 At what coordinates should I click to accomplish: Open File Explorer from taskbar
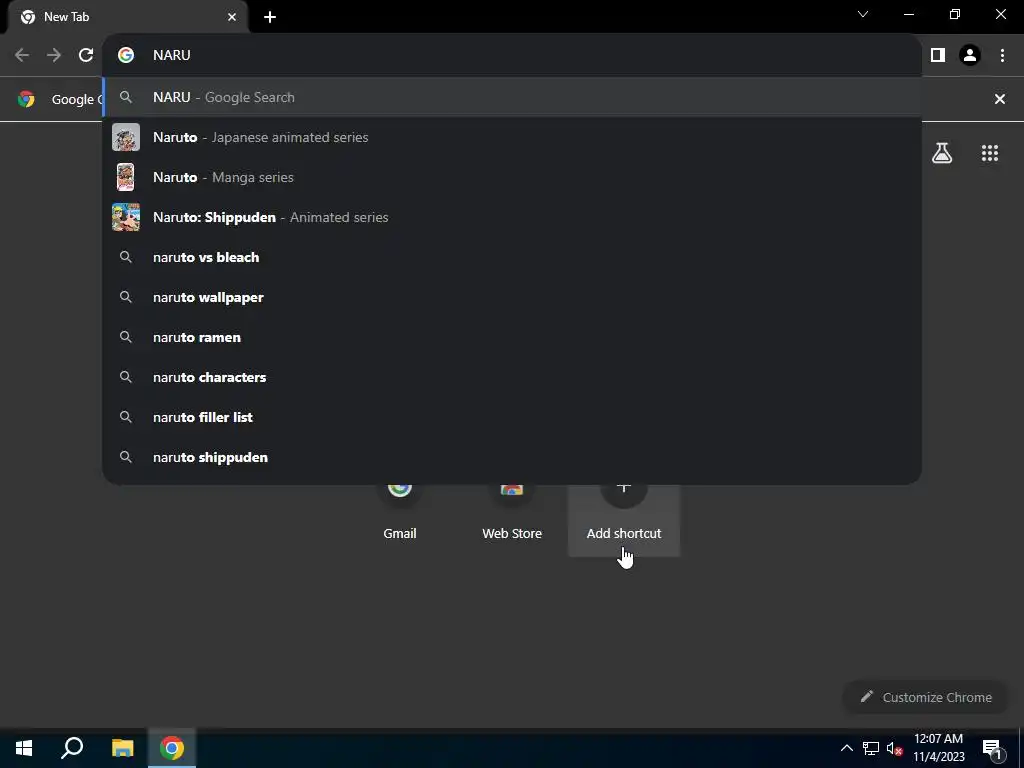[122, 748]
